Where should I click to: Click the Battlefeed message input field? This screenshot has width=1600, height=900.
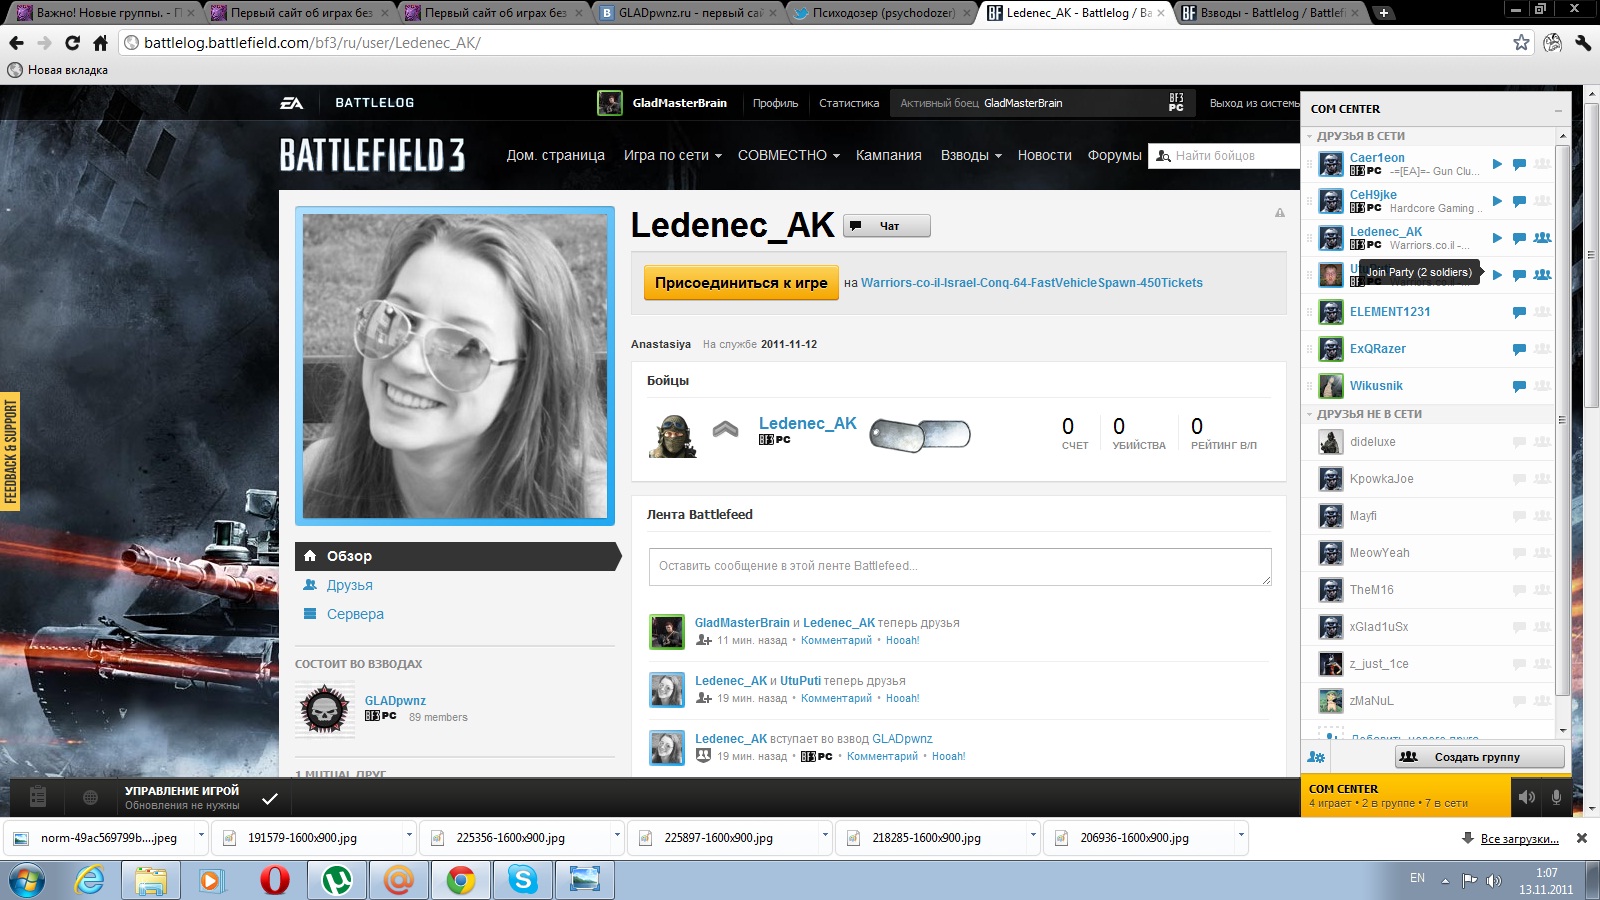(x=959, y=566)
